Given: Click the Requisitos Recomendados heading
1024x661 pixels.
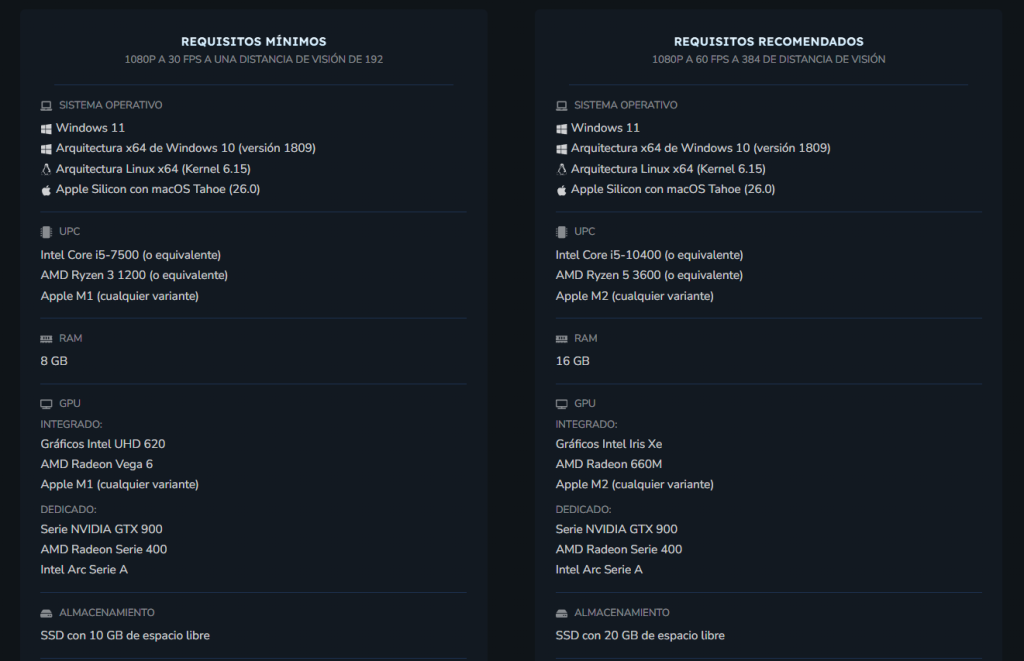Looking at the screenshot, I should (x=768, y=42).
